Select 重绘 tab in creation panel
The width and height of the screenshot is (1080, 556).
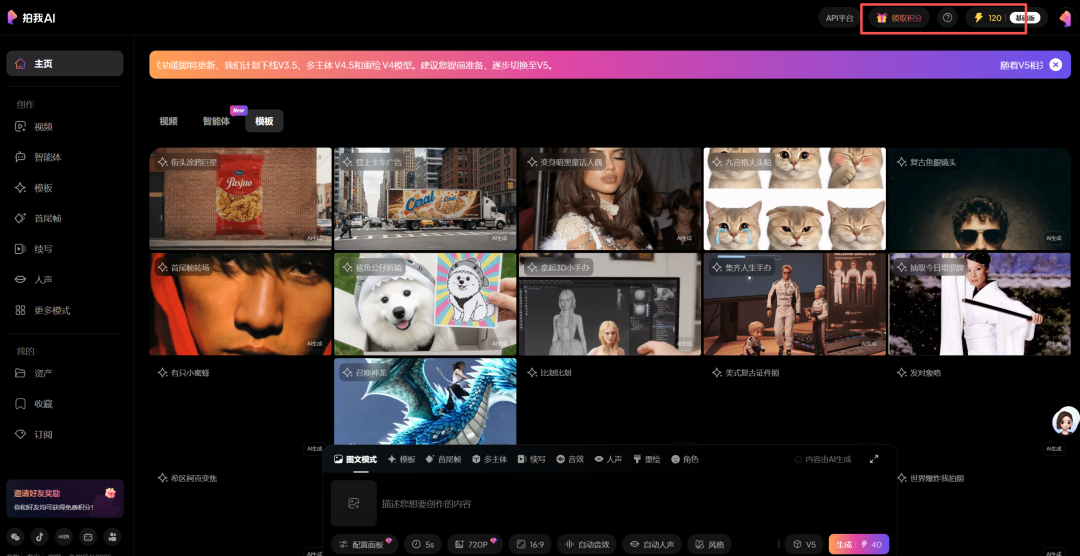pyautogui.click(x=647, y=459)
